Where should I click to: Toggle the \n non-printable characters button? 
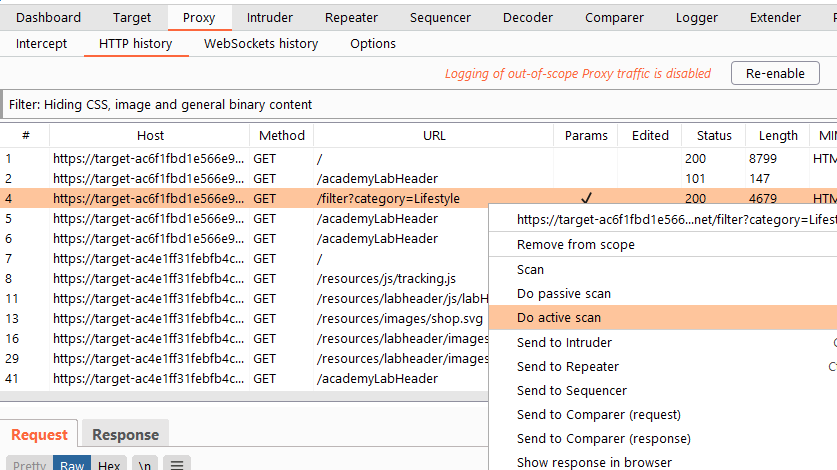[x=145, y=464]
